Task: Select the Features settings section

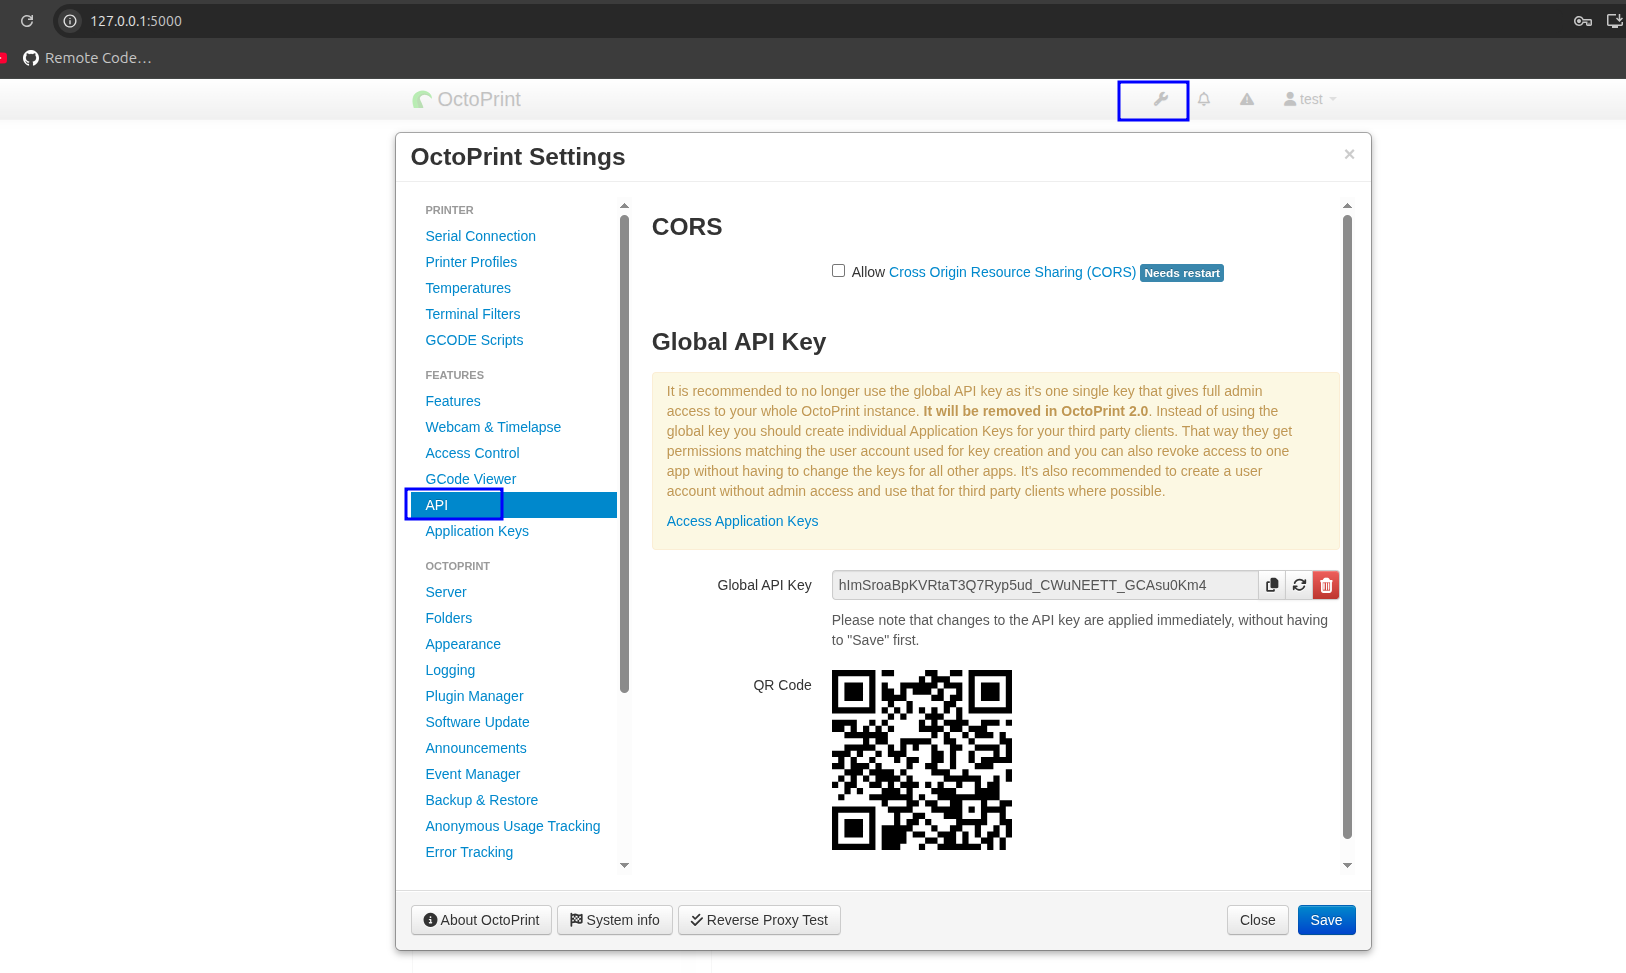Action: 453,401
